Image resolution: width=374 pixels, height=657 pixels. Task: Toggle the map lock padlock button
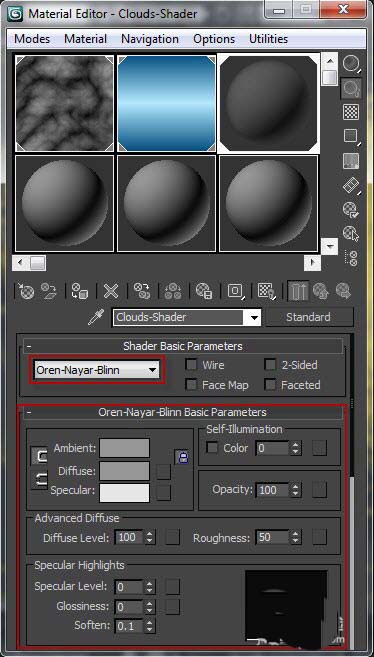tap(182, 457)
